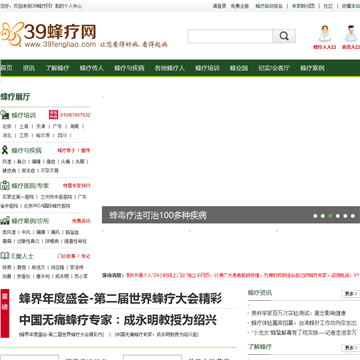Select the fifth banner carousel dot
The image size is (360, 360).
pyautogui.click(x=346, y=216)
